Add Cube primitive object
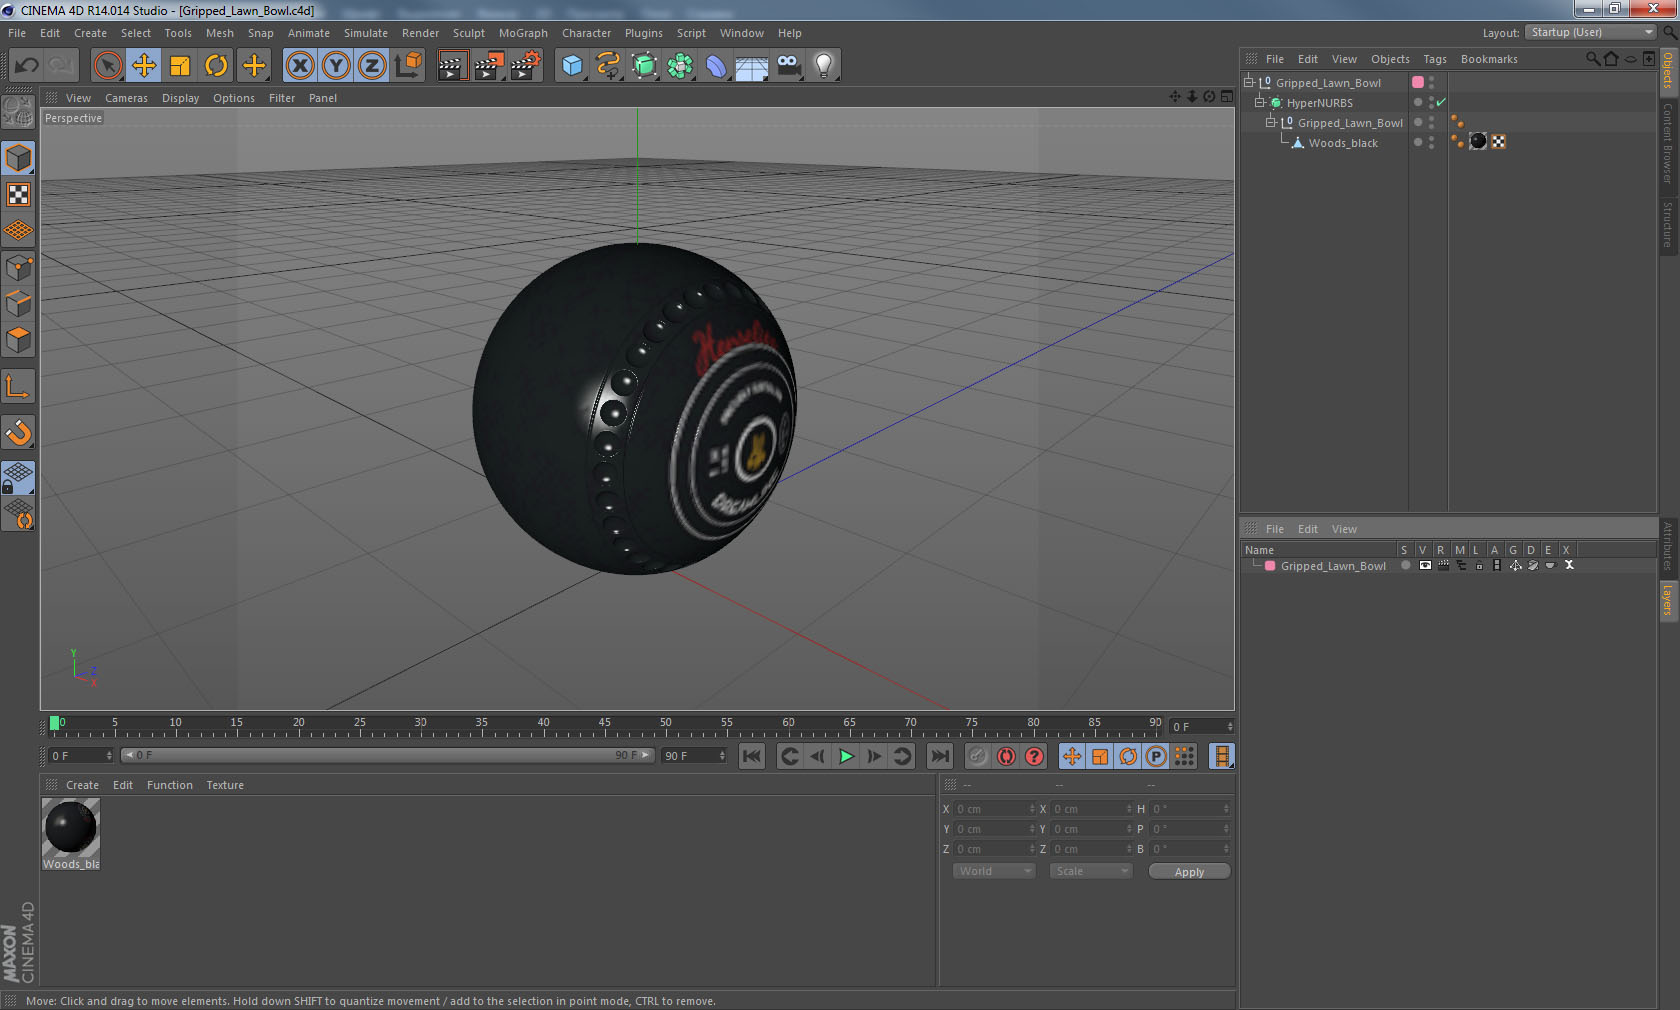The image size is (1680, 1010). pyautogui.click(x=572, y=66)
